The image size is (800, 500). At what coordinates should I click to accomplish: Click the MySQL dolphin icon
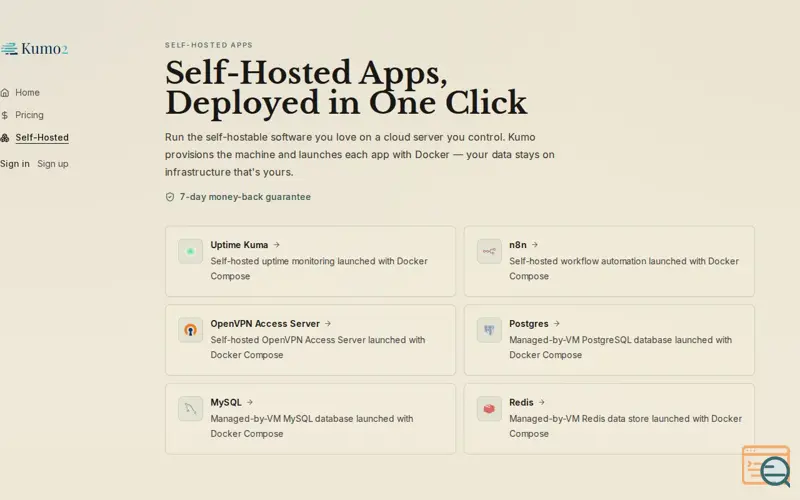[x=190, y=409]
